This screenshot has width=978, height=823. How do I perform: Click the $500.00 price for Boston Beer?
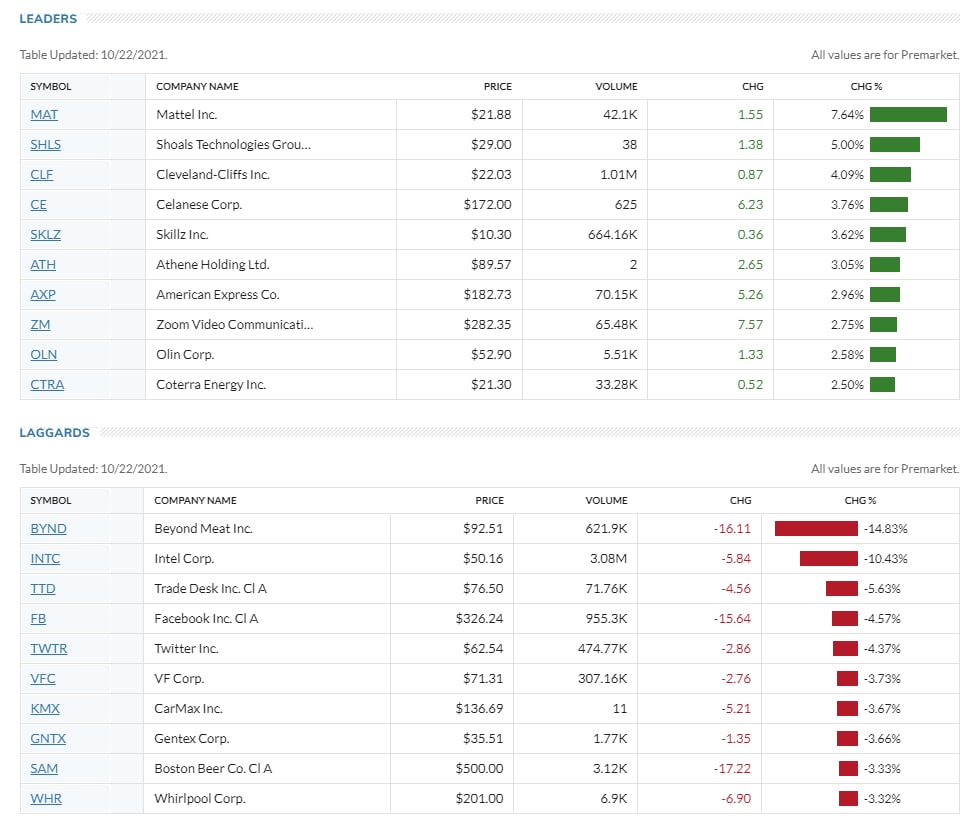[479, 768]
